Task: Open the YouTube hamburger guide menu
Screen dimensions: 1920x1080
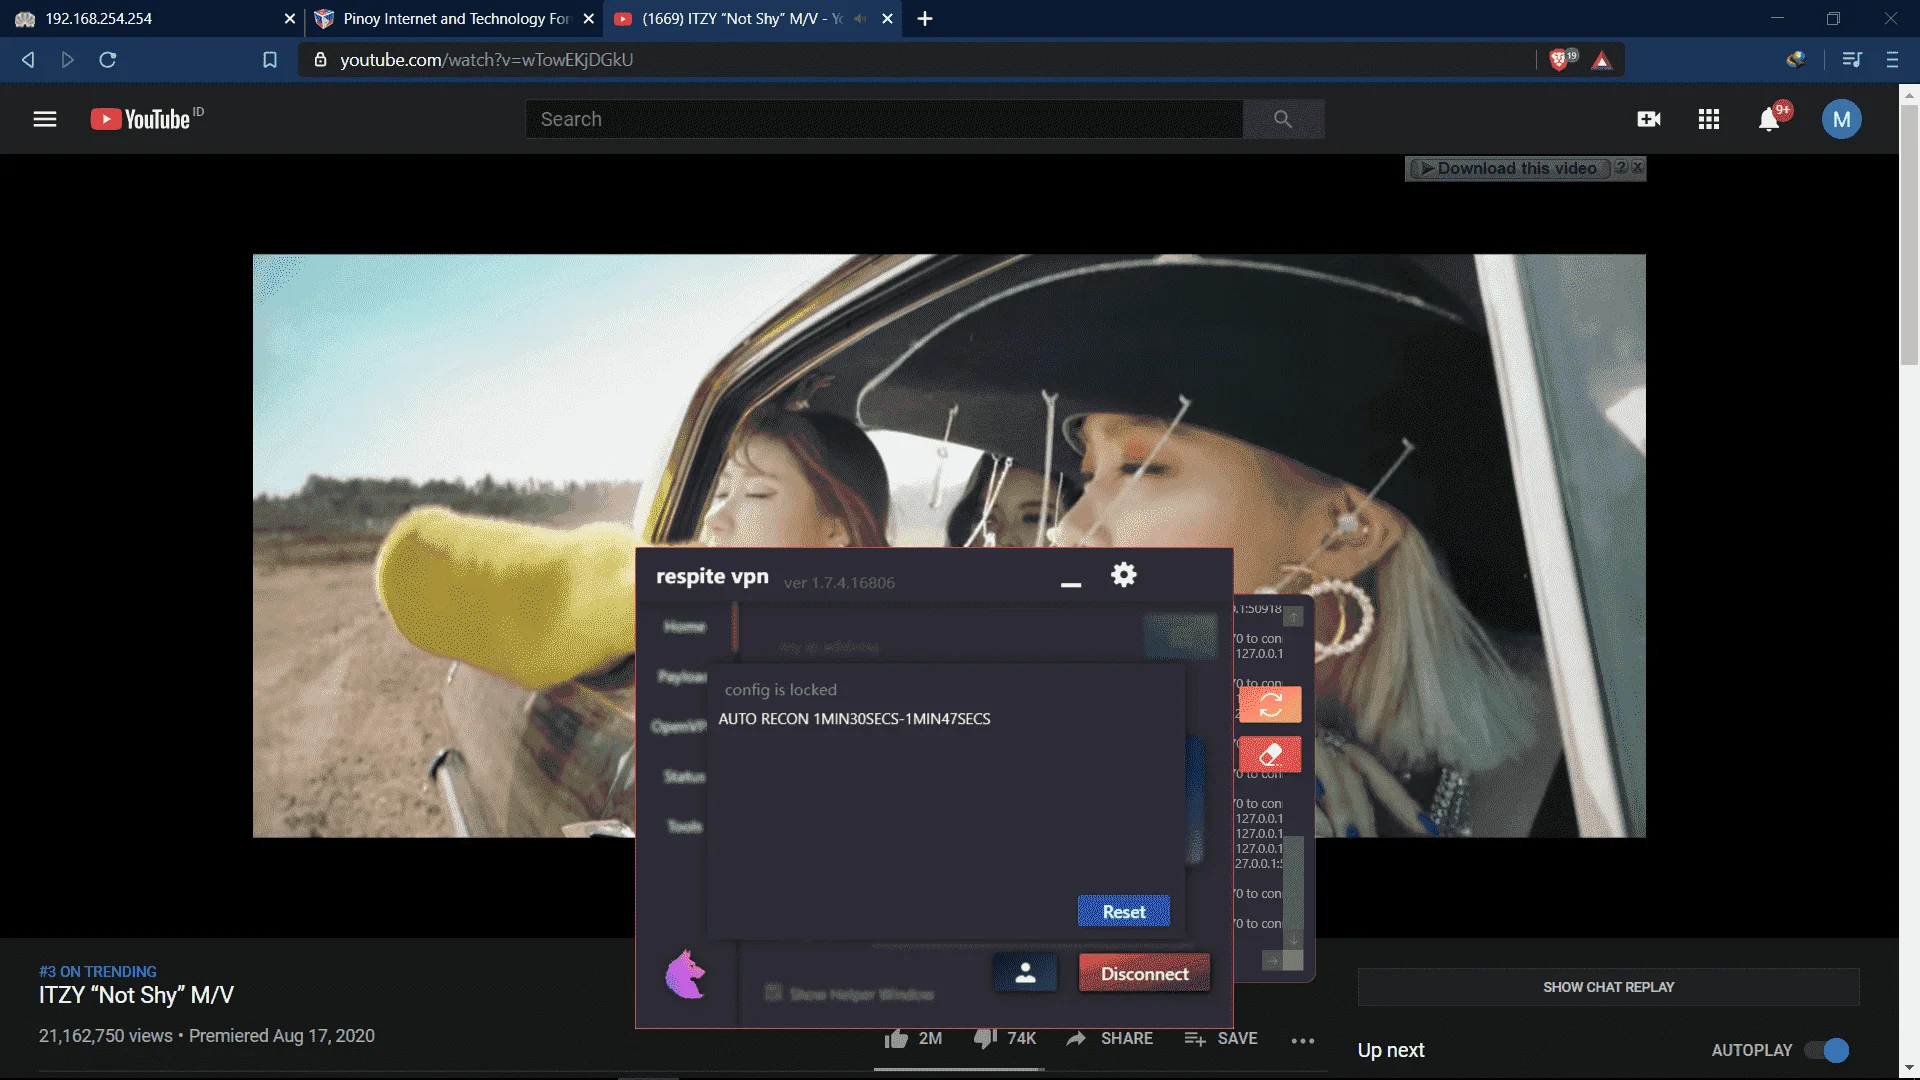Action: 45,119
